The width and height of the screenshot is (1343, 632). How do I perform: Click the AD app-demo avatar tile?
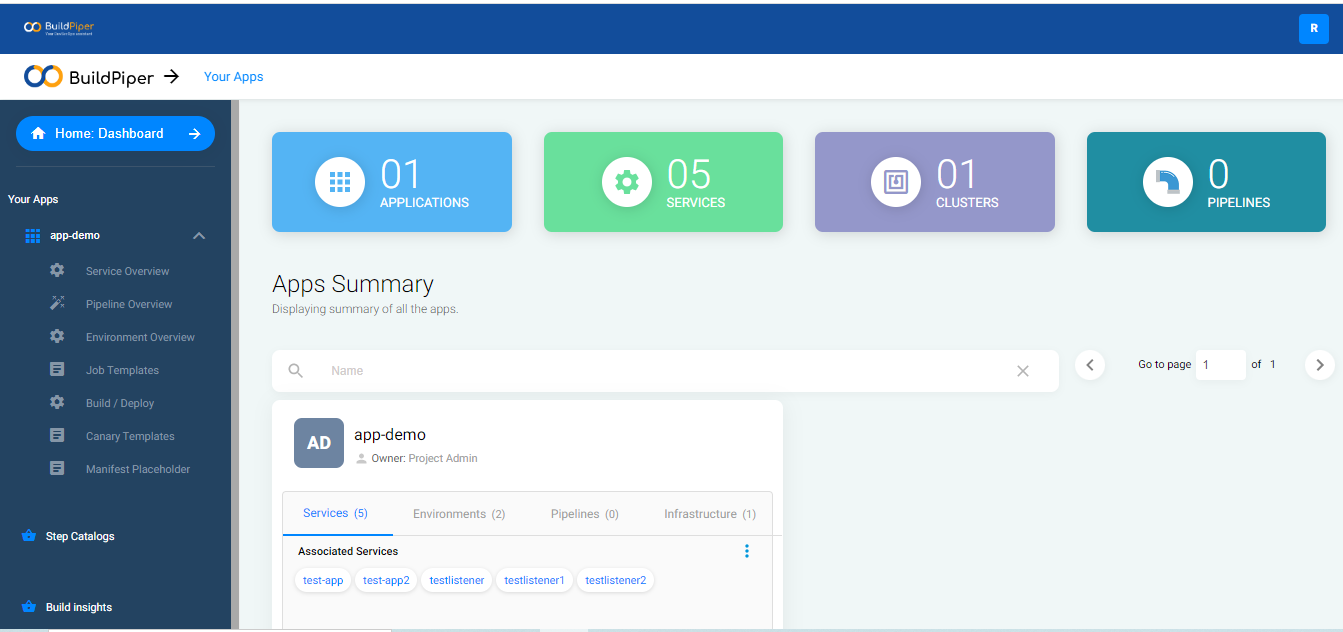319,443
